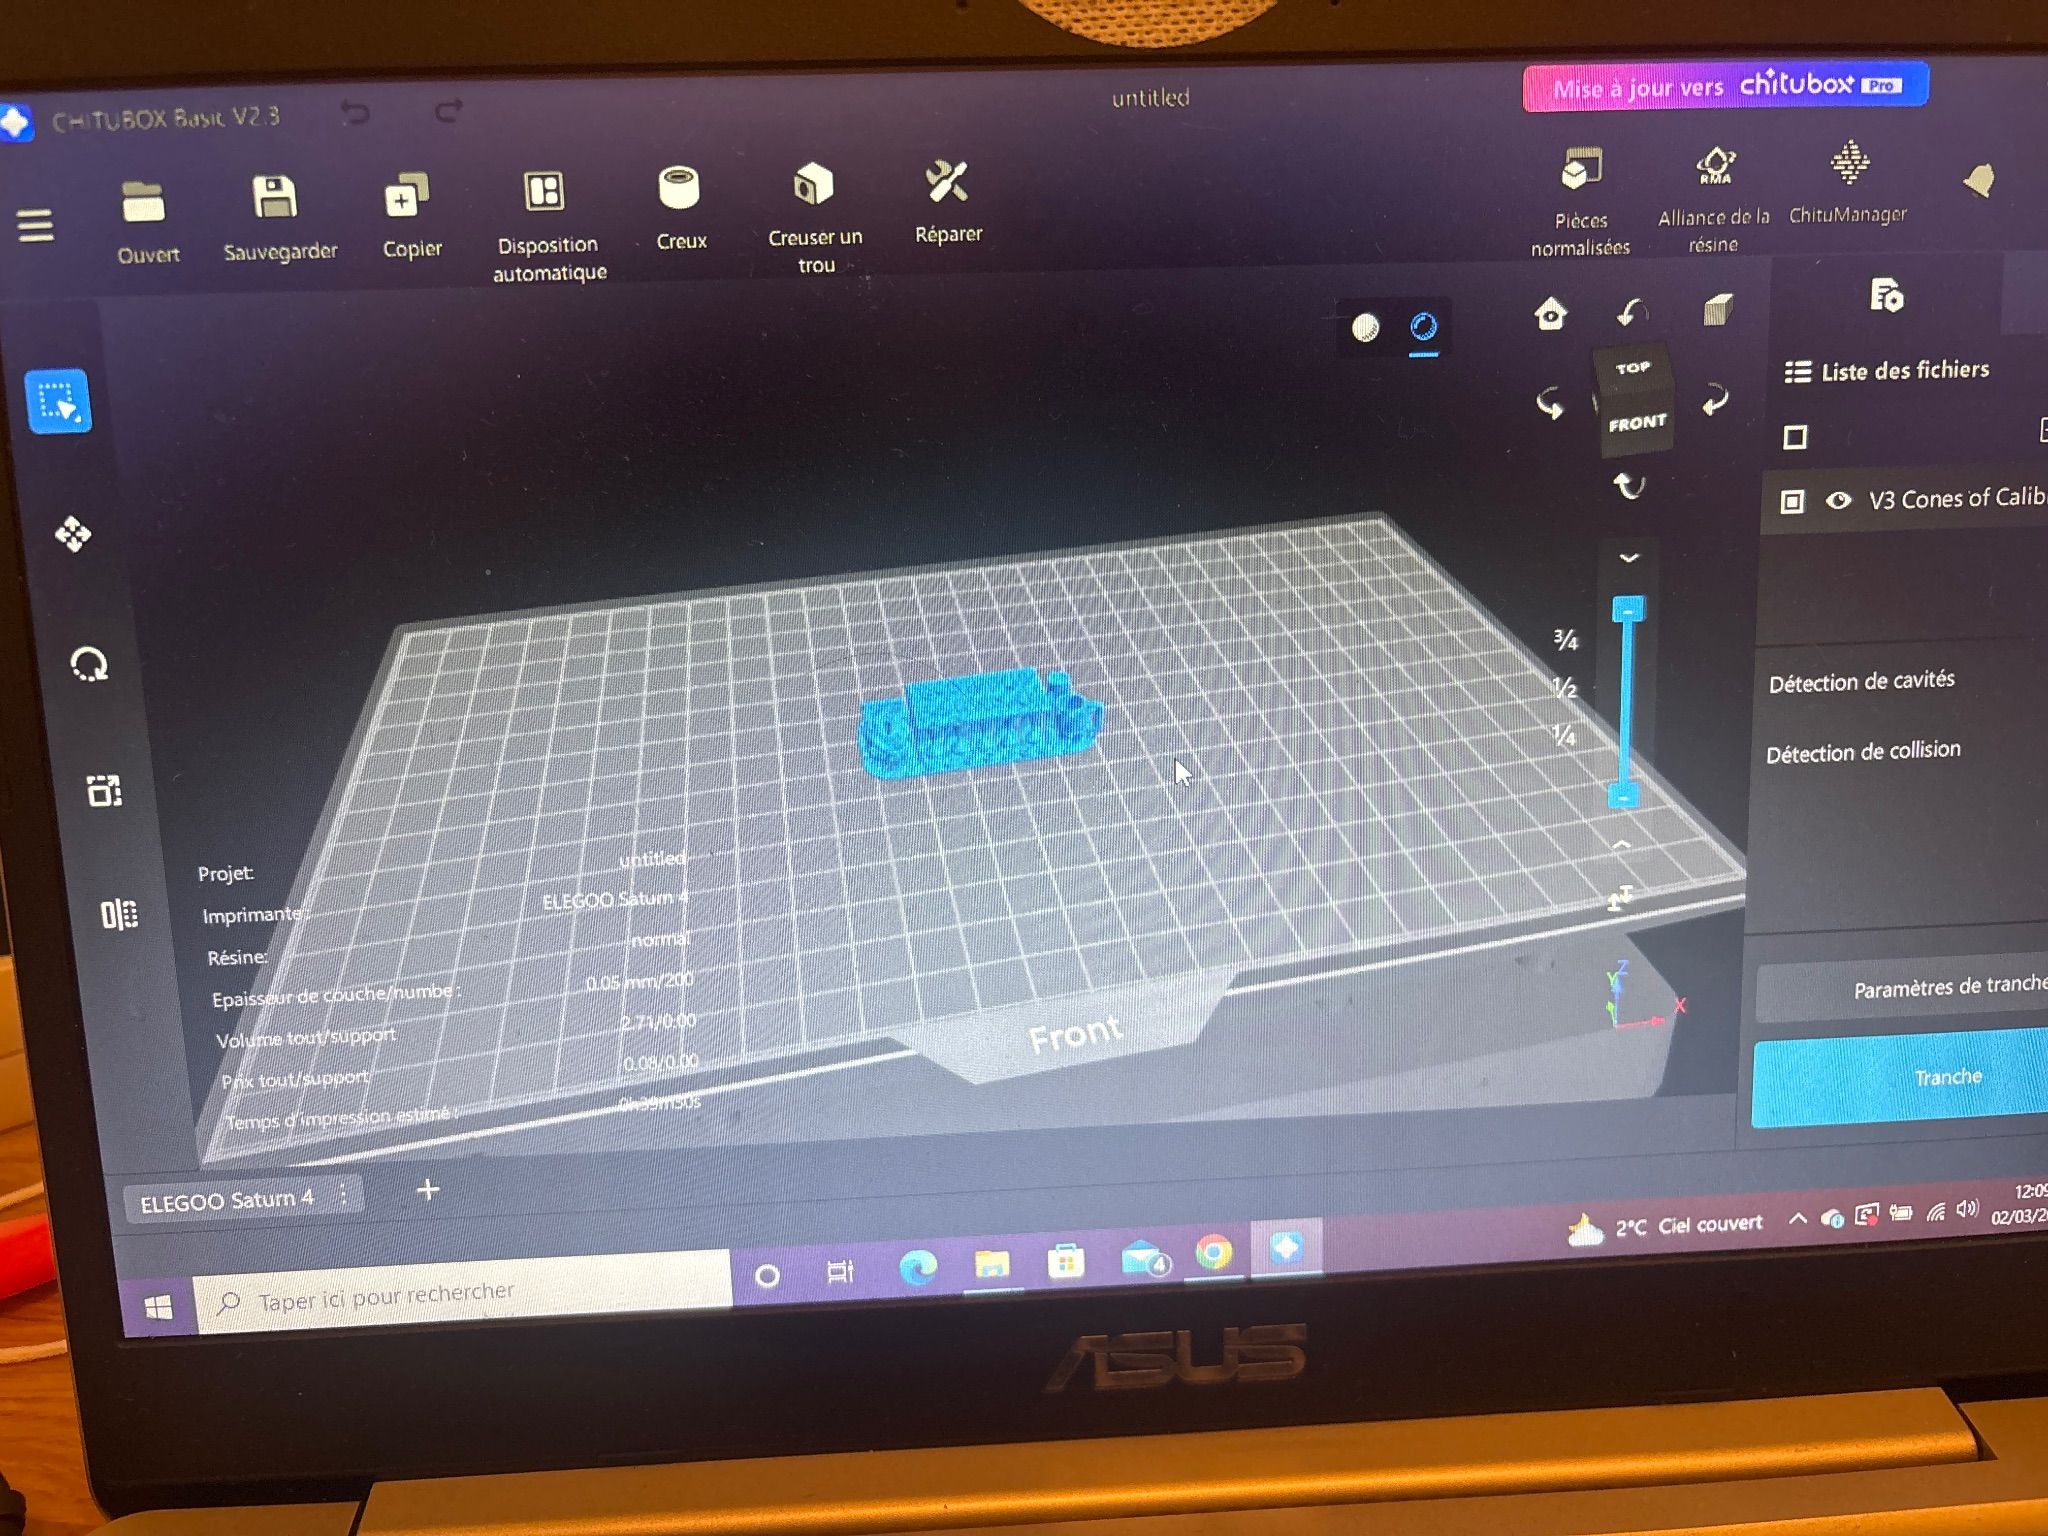Select Creuser un trou tool
Image resolution: width=2048 pixels, height=1536 pixels.
click(812, 184)
